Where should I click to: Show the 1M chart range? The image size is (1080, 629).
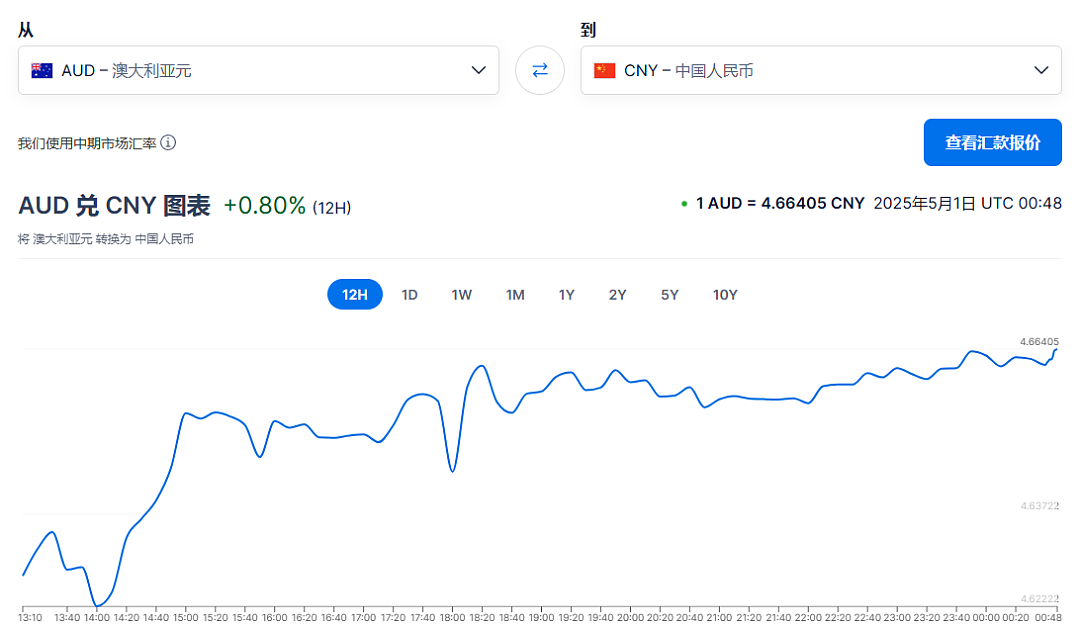(x=515, y=295)
